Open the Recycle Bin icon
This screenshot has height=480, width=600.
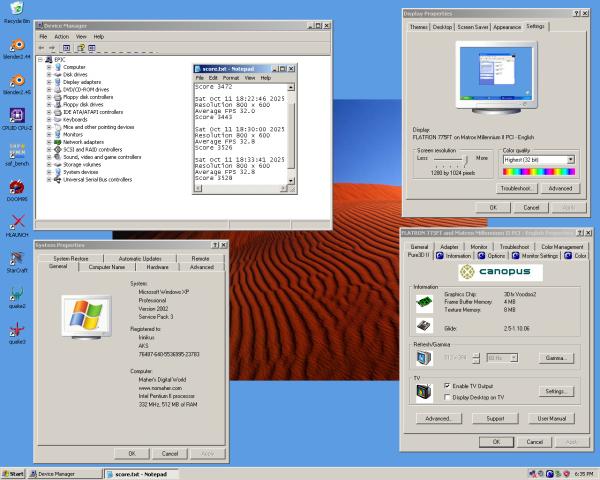click(x=16, y=10)
